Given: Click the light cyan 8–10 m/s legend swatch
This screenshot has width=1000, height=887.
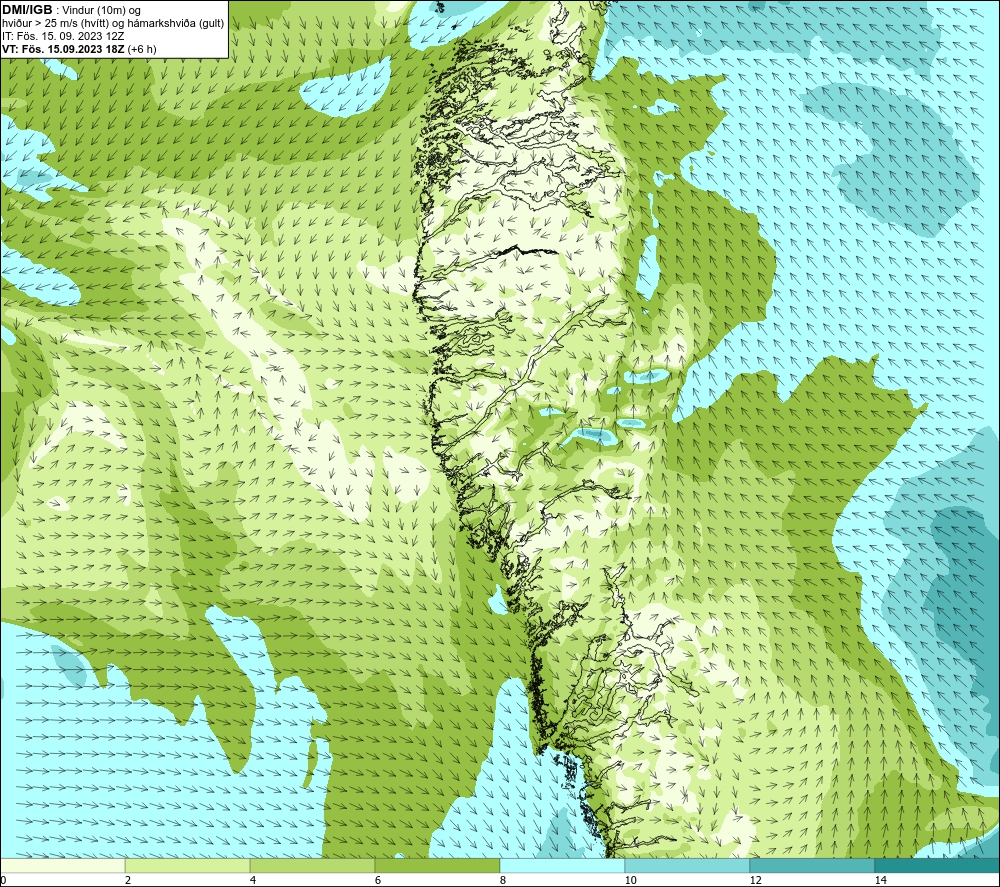Looking at the screenshot, I should click(x=562, y=865).
